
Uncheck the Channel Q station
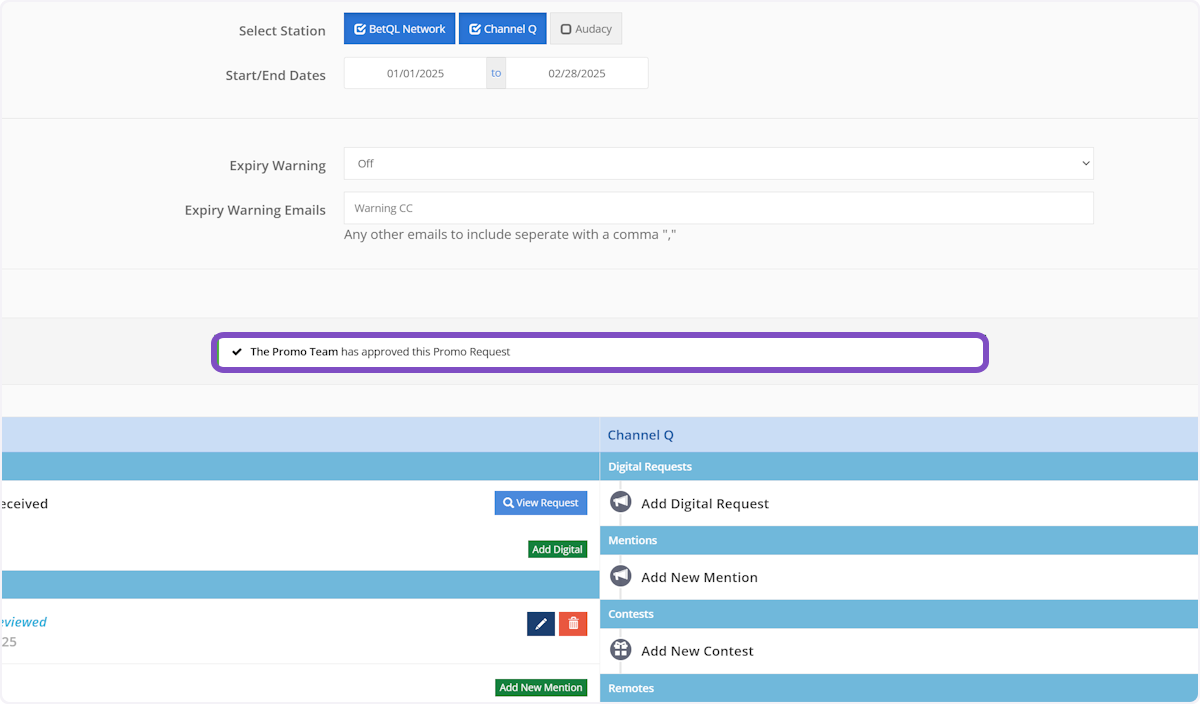[x=503, y=29]
